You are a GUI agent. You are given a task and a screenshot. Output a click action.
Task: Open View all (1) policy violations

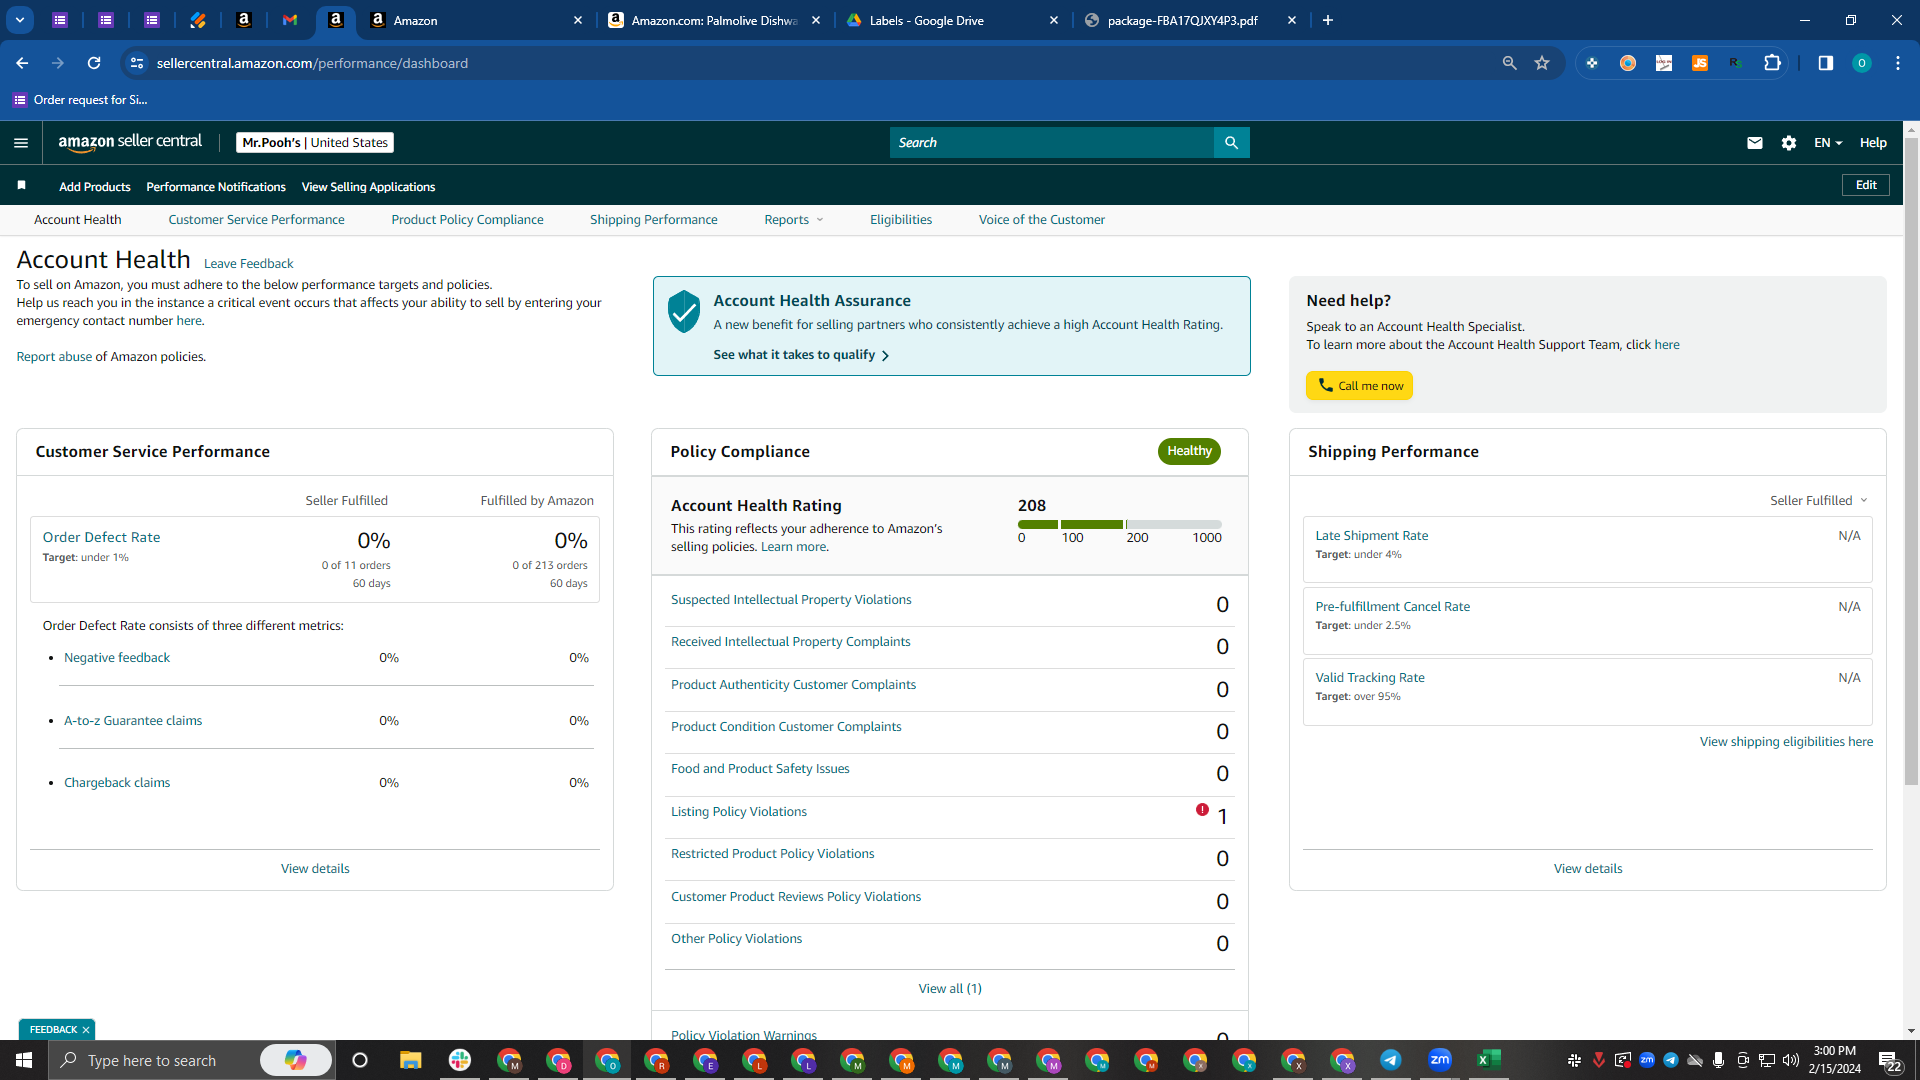point(950,989)
